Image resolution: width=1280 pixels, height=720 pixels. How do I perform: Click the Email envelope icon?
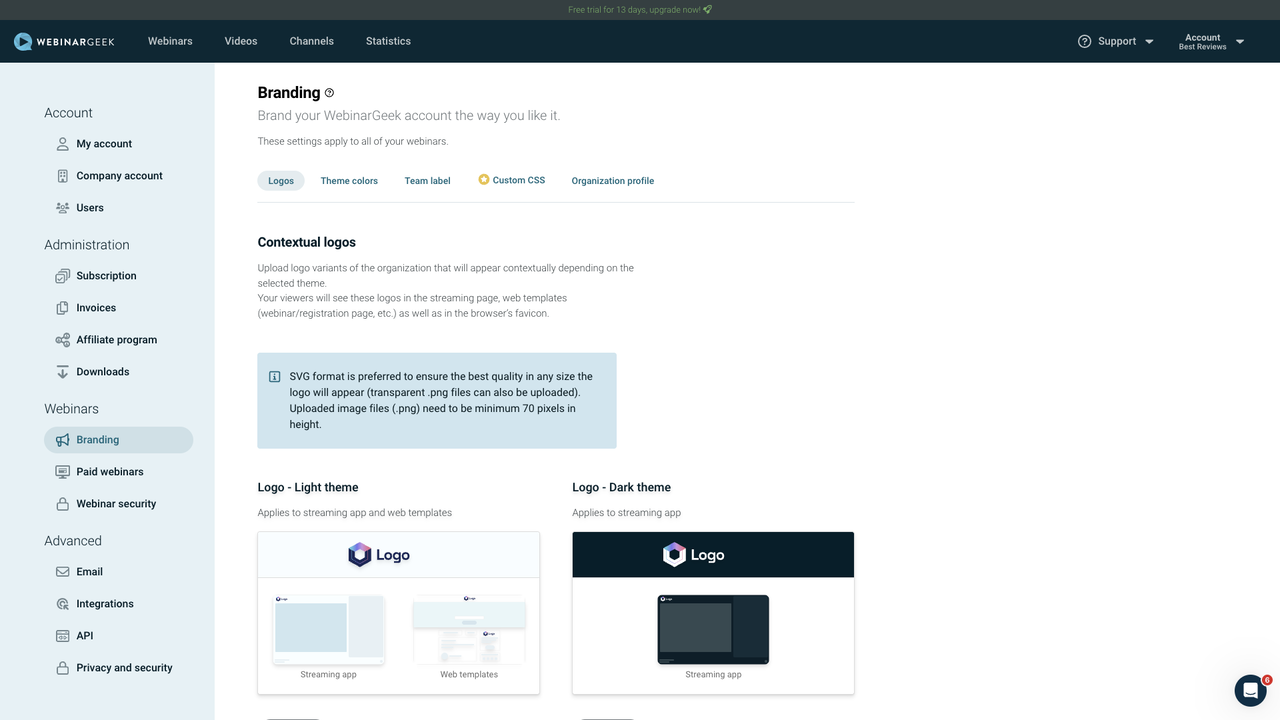[61, 571]
